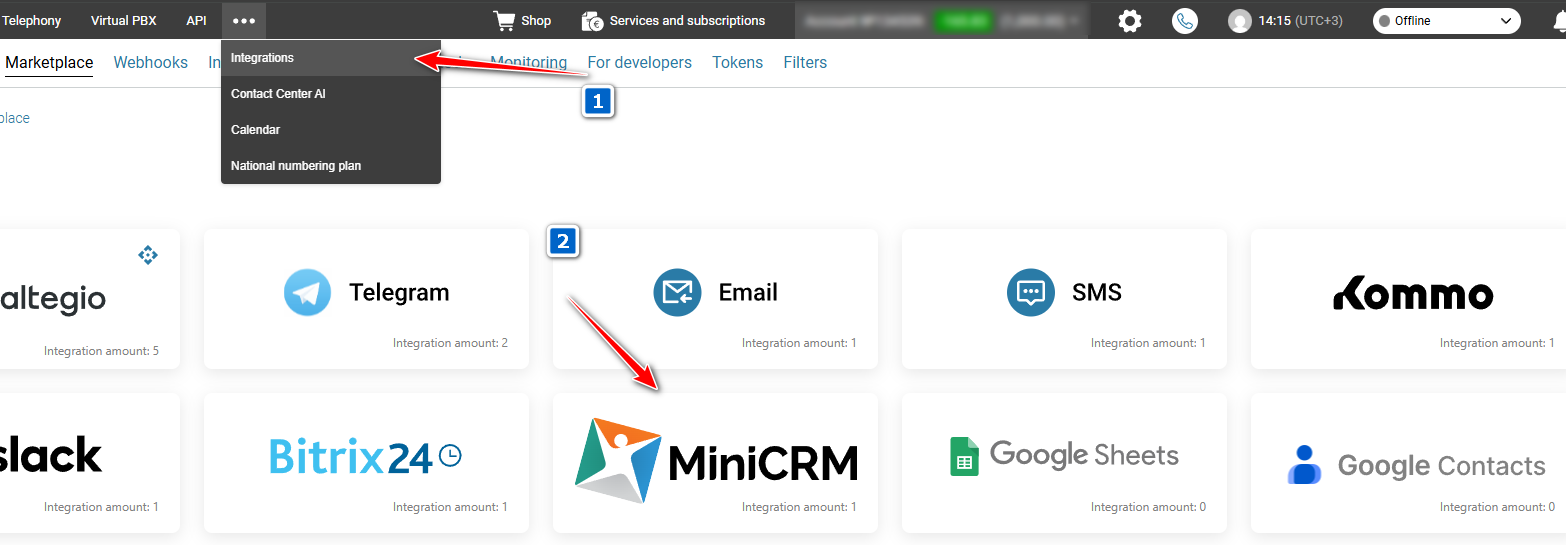Click the user avatar icon
The width and height of the screenshot is (1566, 545).
click(1240, 21)
